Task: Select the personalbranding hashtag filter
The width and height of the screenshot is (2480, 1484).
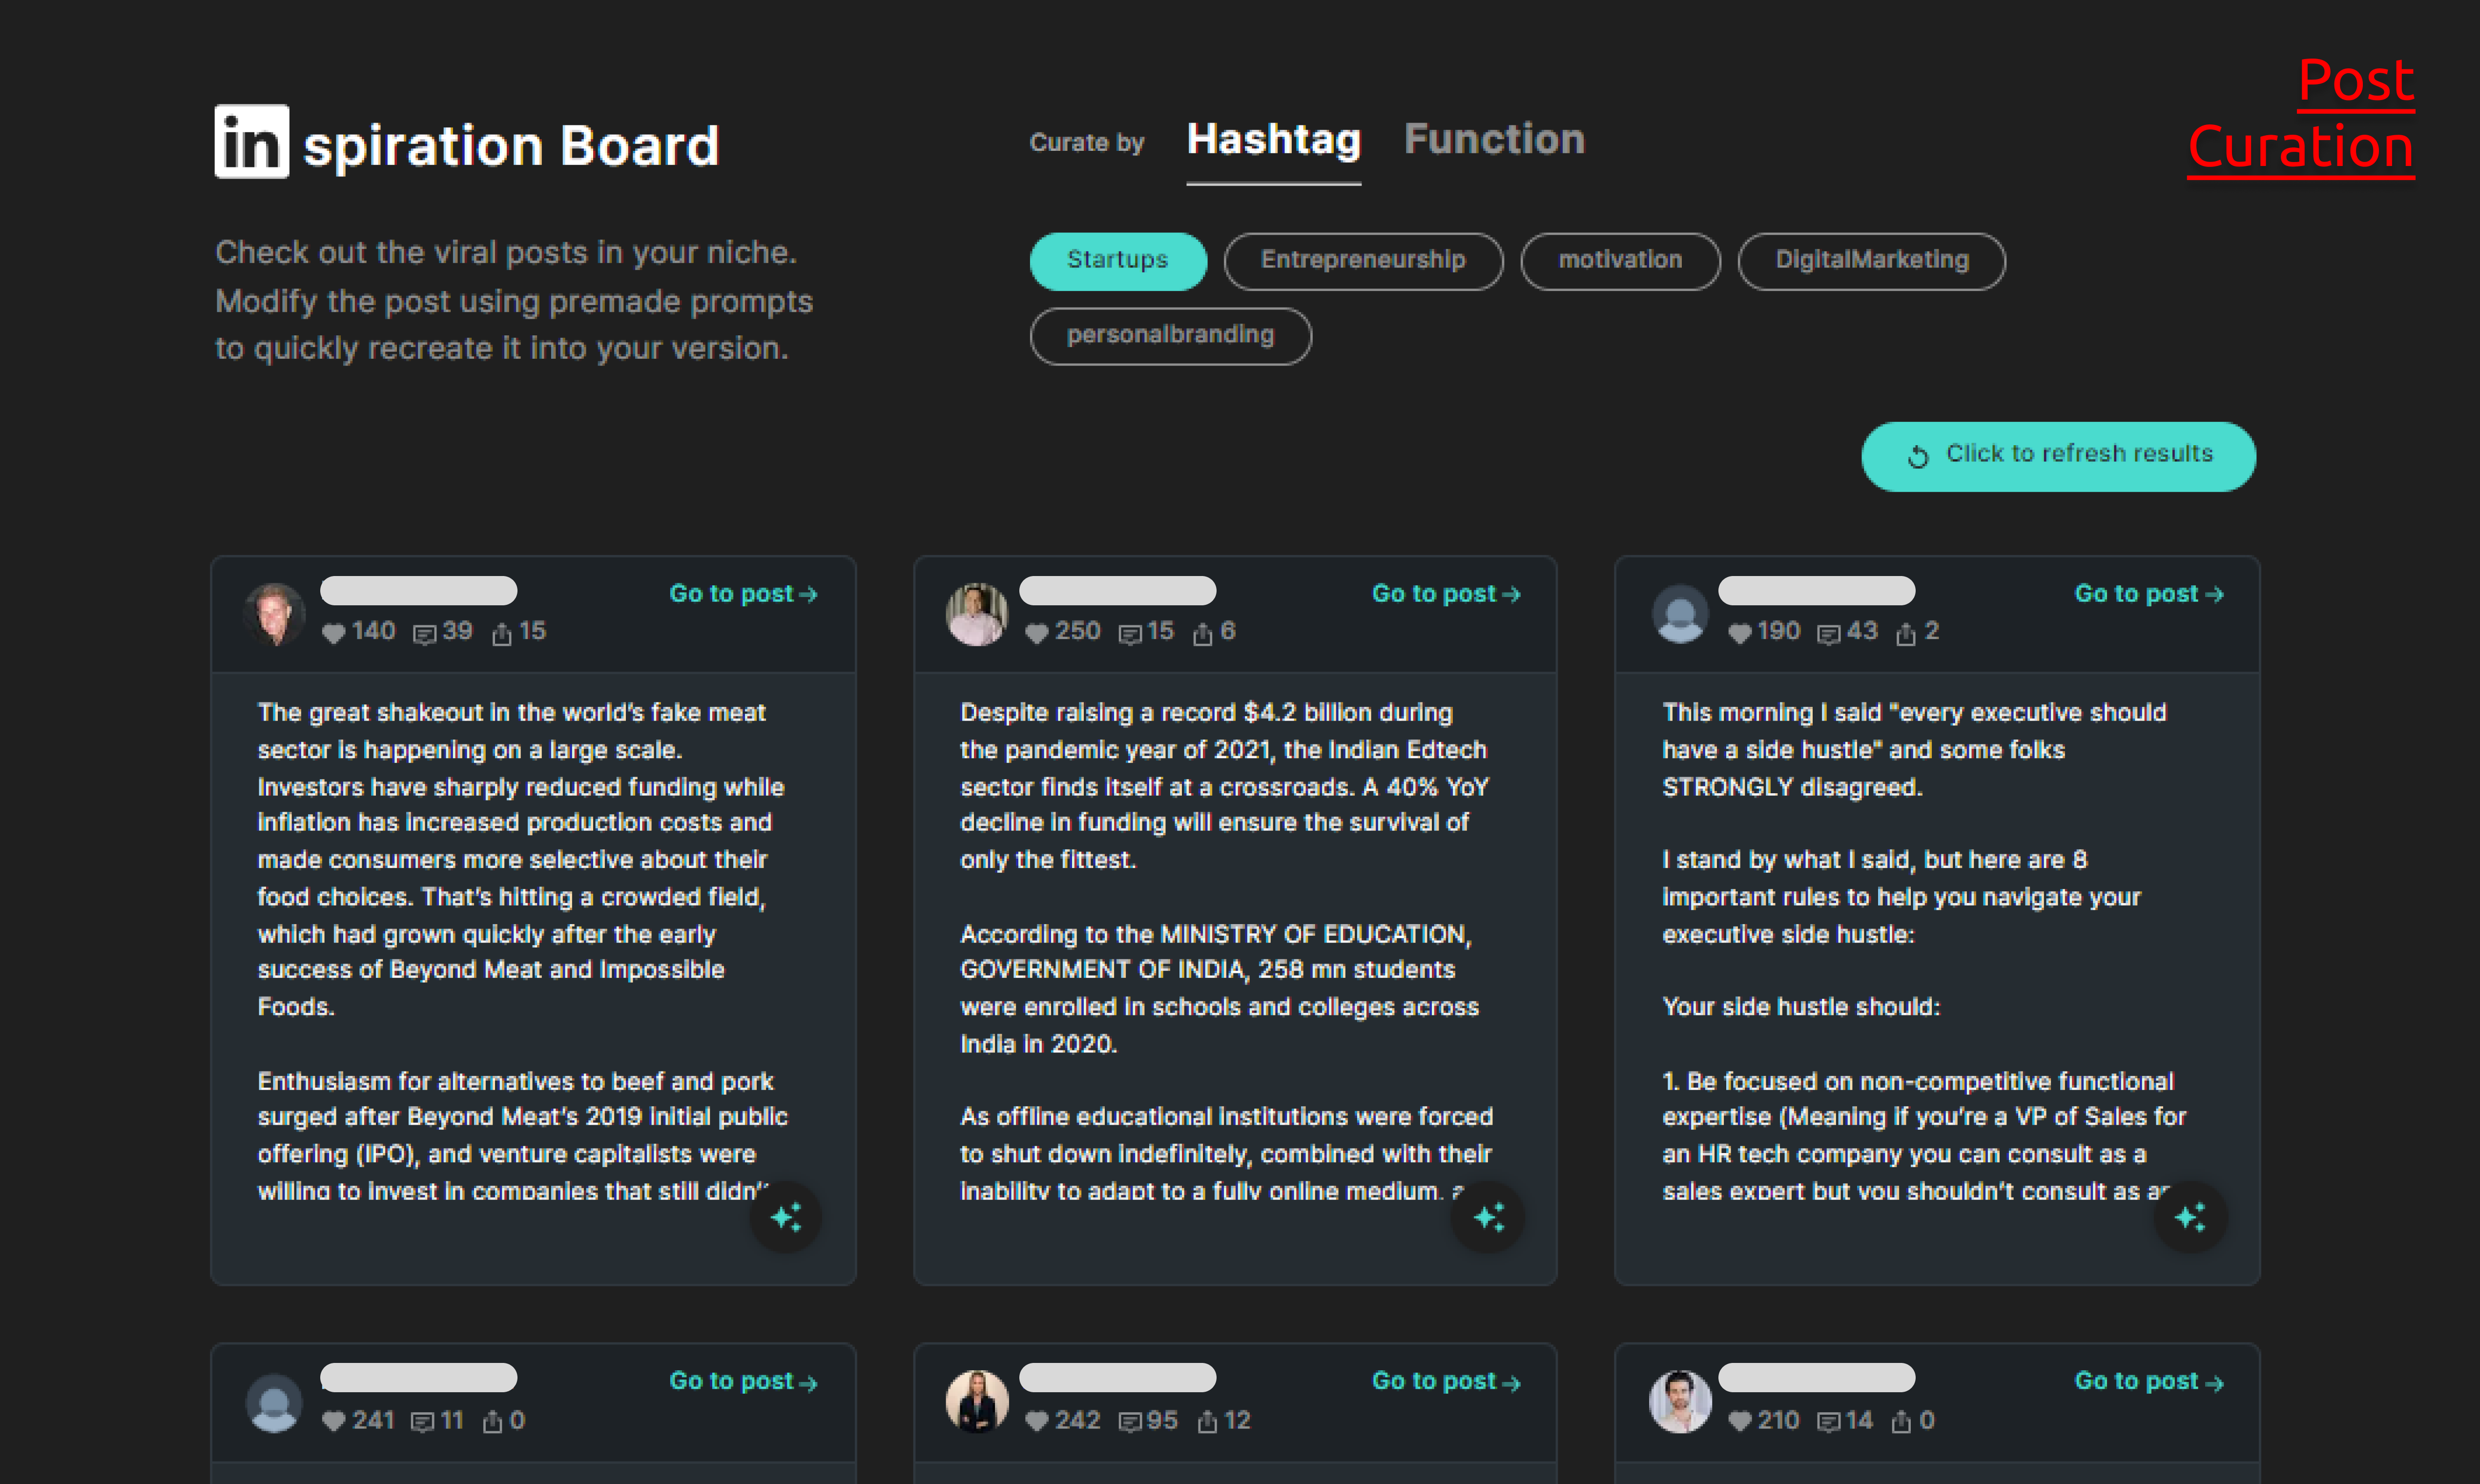Action: pos(1170,336)
